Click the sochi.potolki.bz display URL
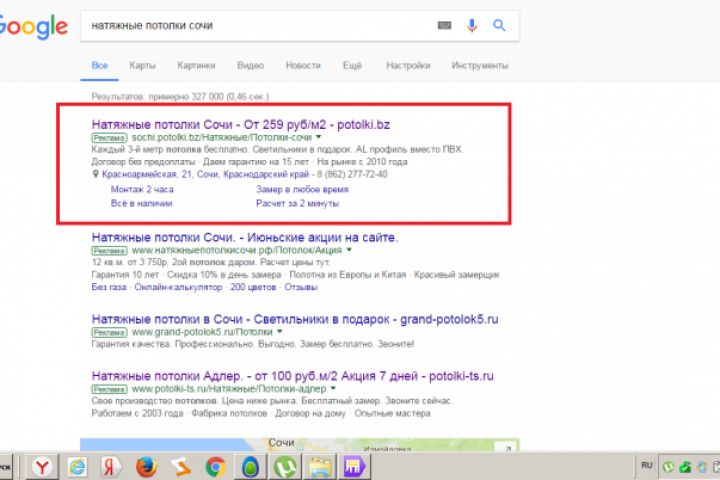The image size is (720, 480). (221, 137)
